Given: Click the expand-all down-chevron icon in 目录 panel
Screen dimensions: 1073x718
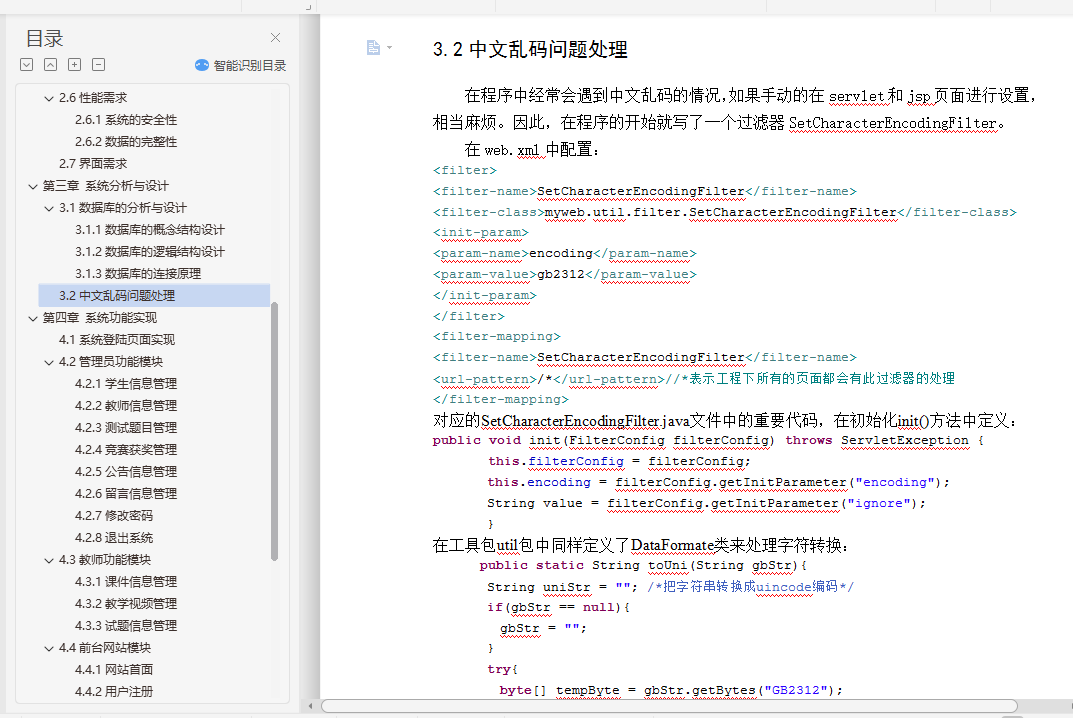Looking at the screenshot, I should click(27, 65).
